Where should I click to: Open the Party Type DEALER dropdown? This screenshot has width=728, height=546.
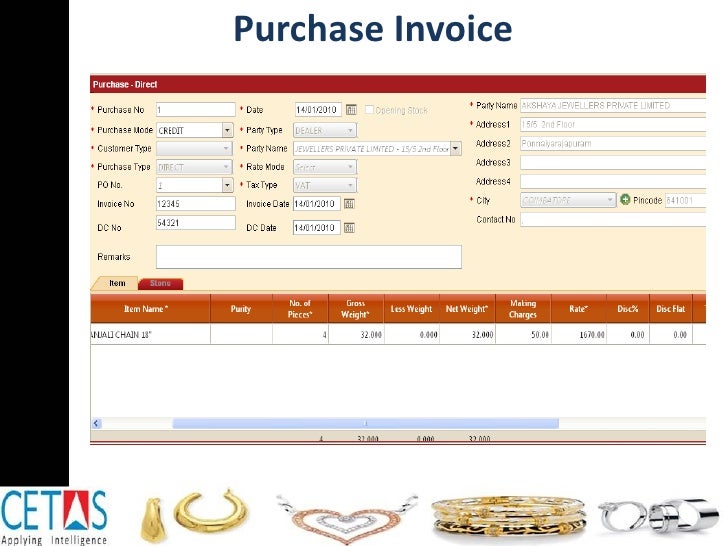point(325,130)
